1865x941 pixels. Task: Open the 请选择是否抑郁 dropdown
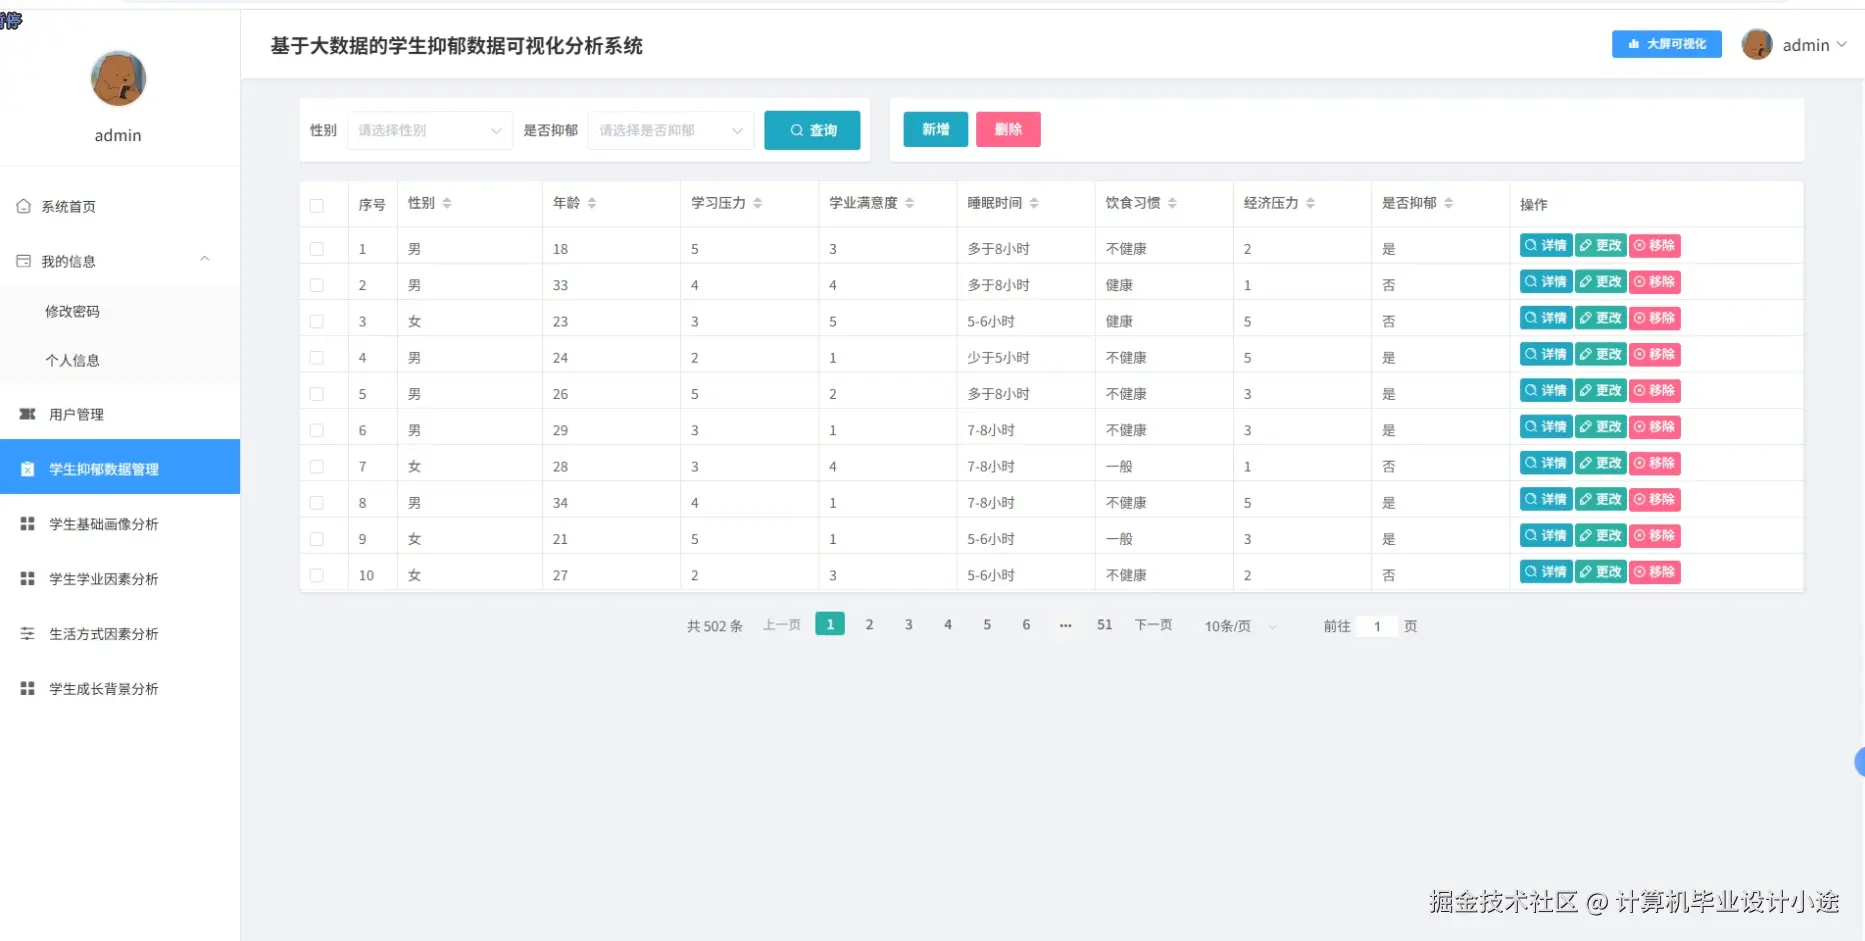668,130
